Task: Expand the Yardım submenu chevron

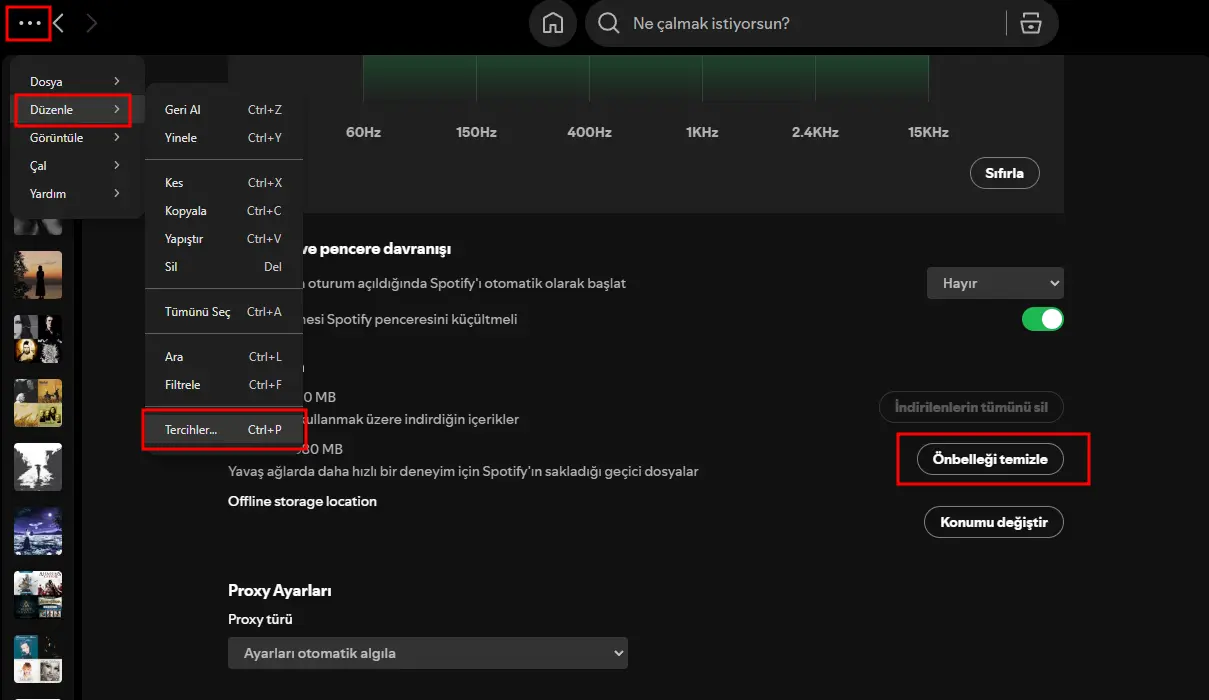Action: click(x=117, y=194)
